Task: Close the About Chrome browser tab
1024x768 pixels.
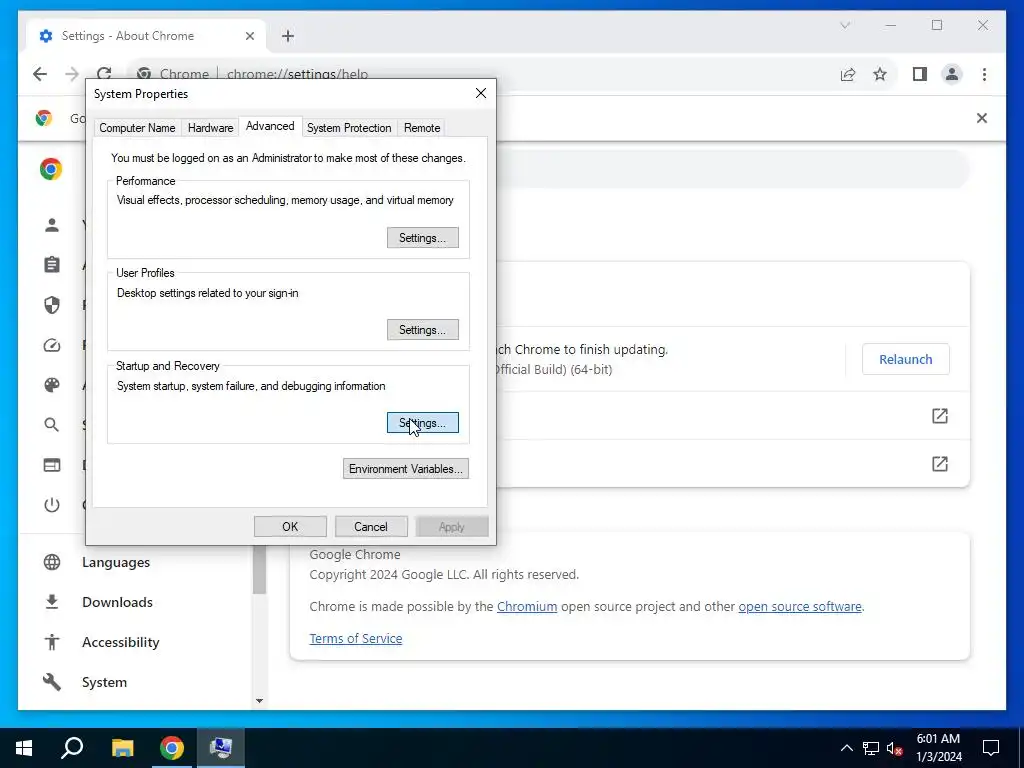Action: (249, 36)
